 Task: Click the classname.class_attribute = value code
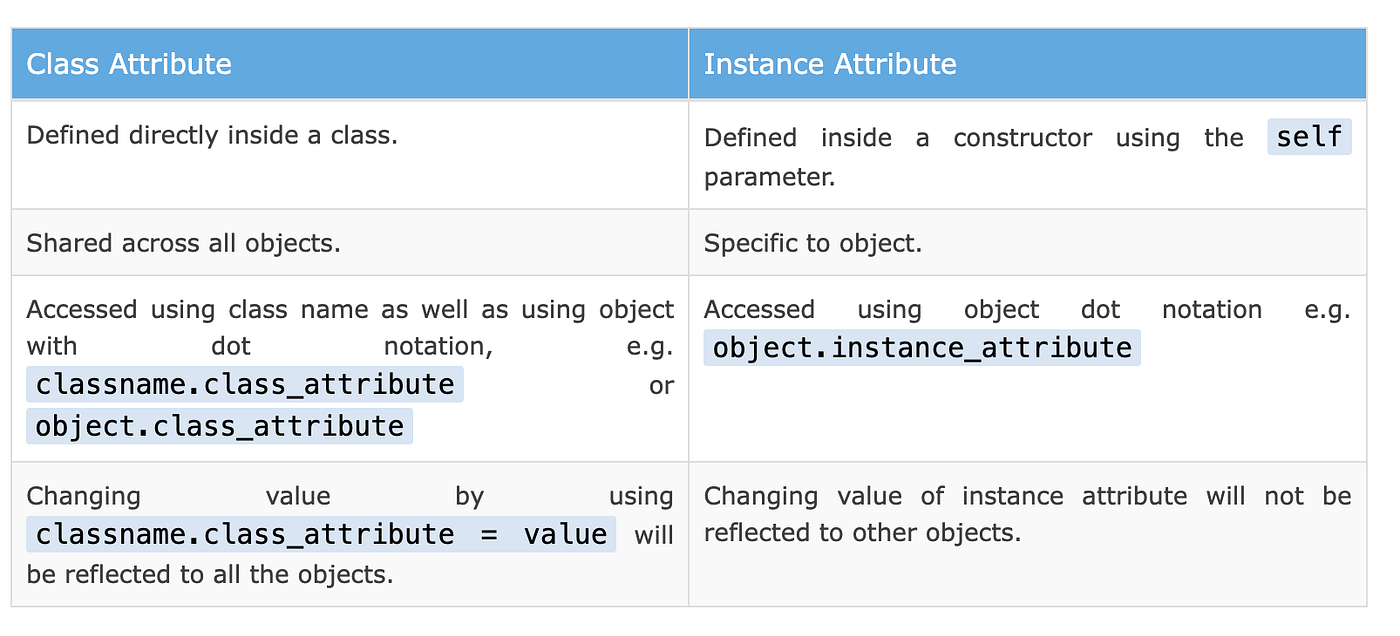click(321, 534)
